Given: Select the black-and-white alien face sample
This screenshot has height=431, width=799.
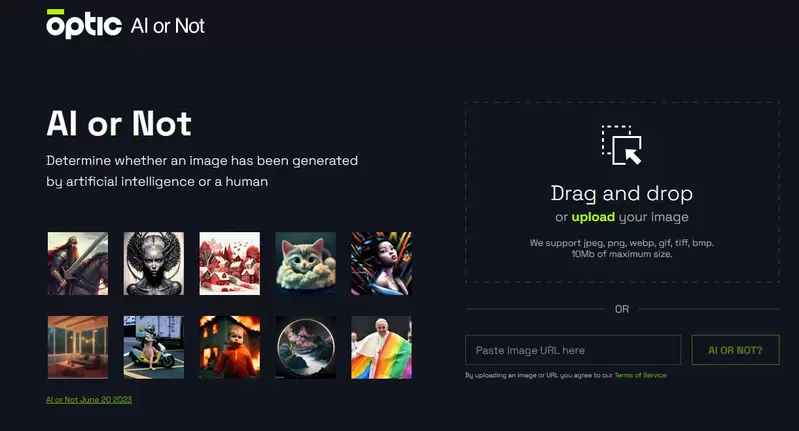Looking at the screenshot, I should (x=154, y=263).
